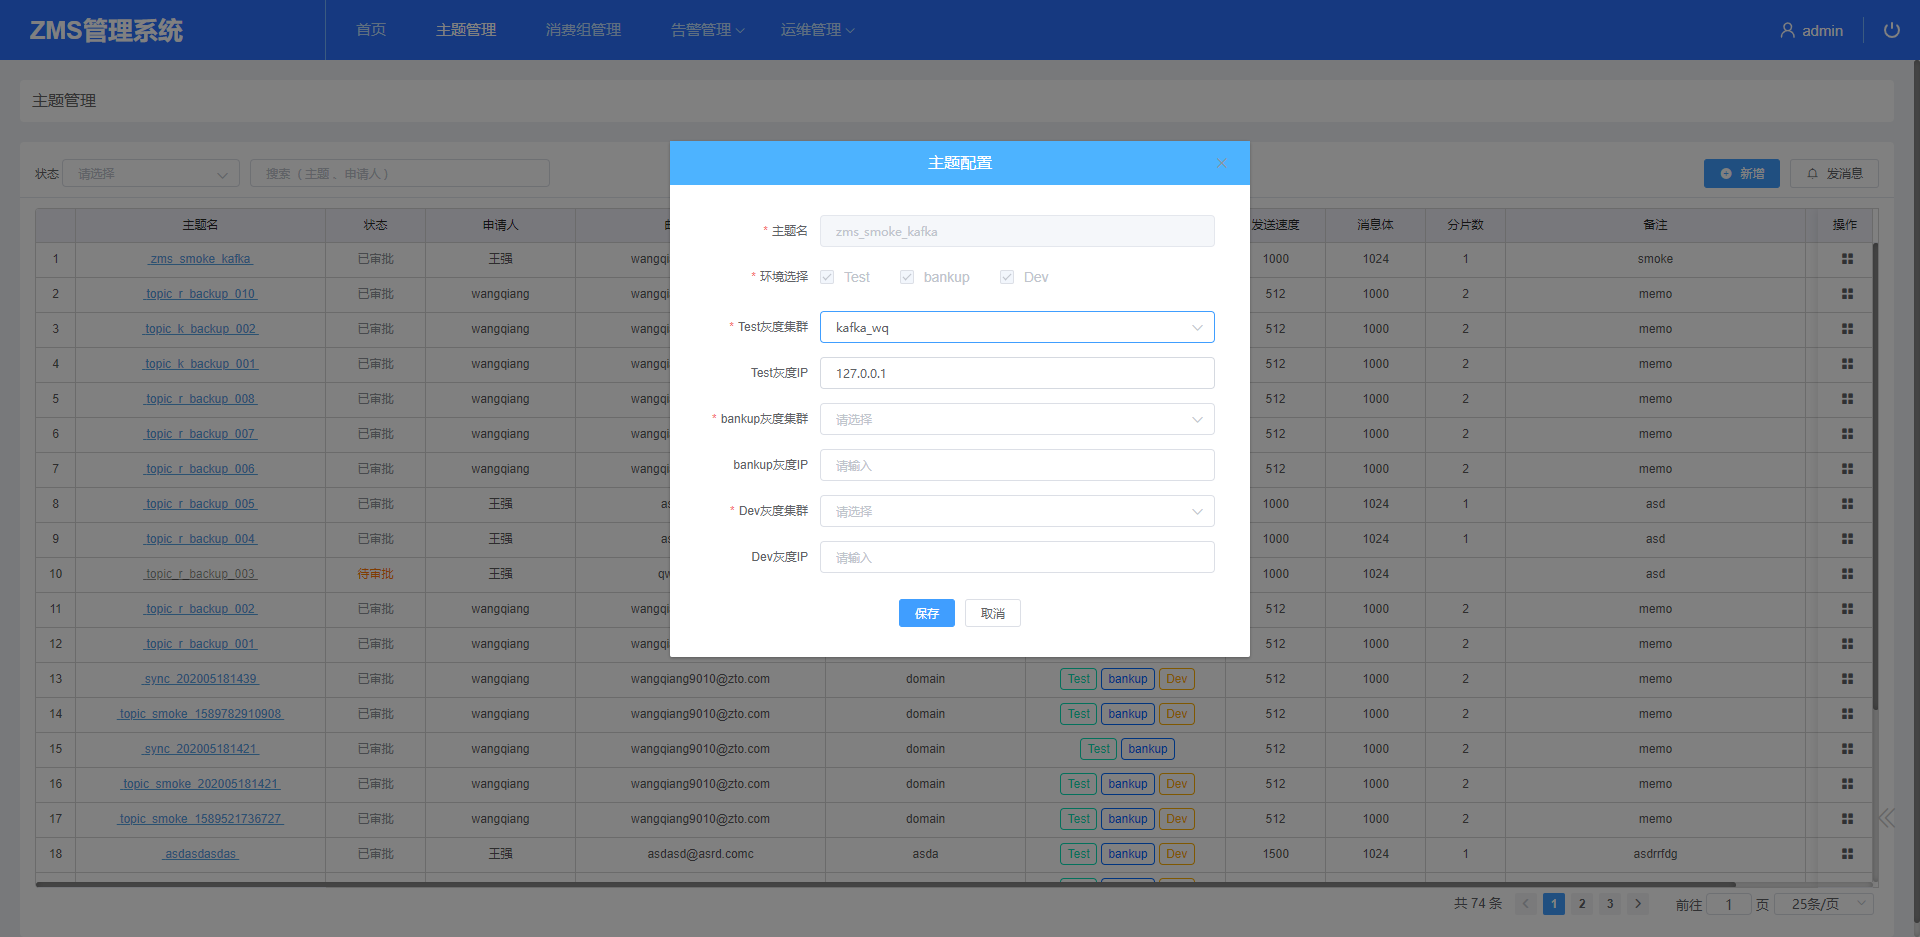This screenshot has height=937, width=1920.
Task: Click the double-chevron collapse icon at right edge
Action: tap(1886, 818)
